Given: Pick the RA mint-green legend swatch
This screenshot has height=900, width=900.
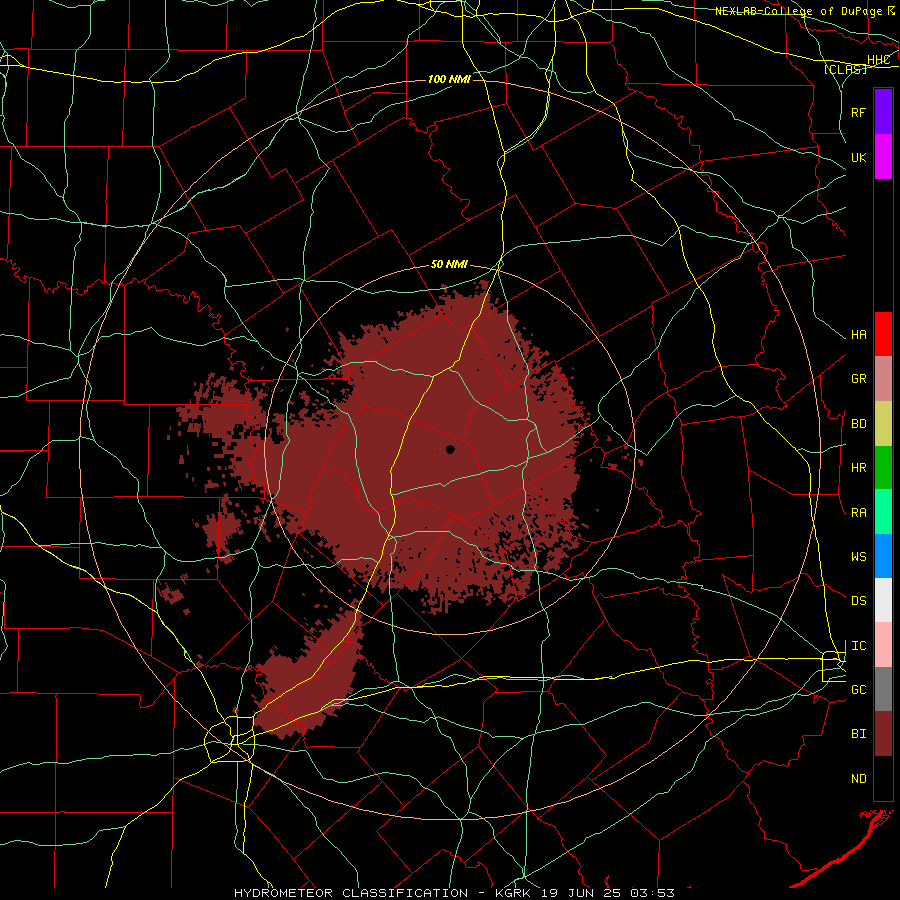Looking at the screenshot, I should click(883, 512).
